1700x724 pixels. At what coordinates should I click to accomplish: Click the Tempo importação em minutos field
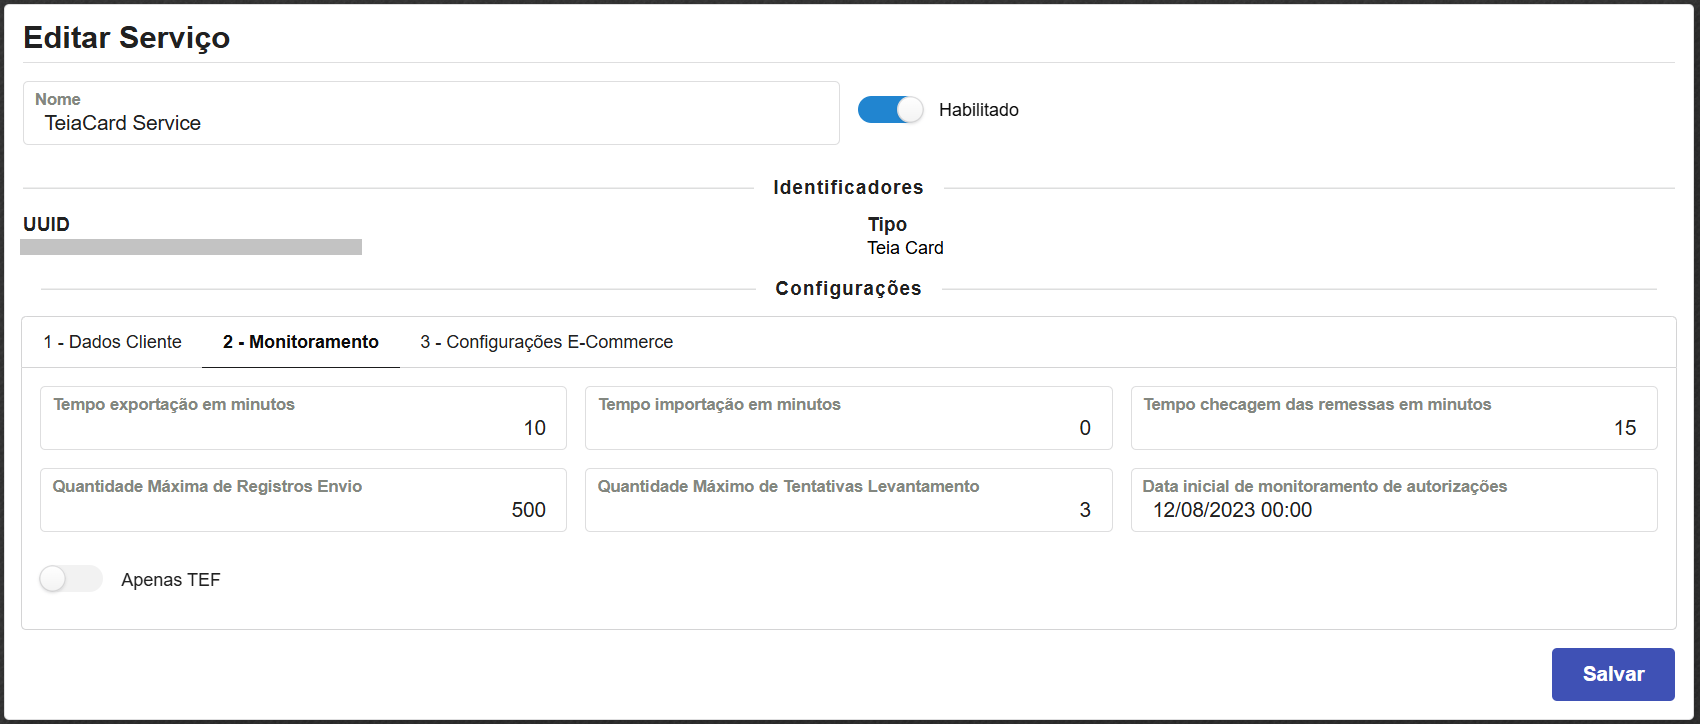[x=848, y=427]
